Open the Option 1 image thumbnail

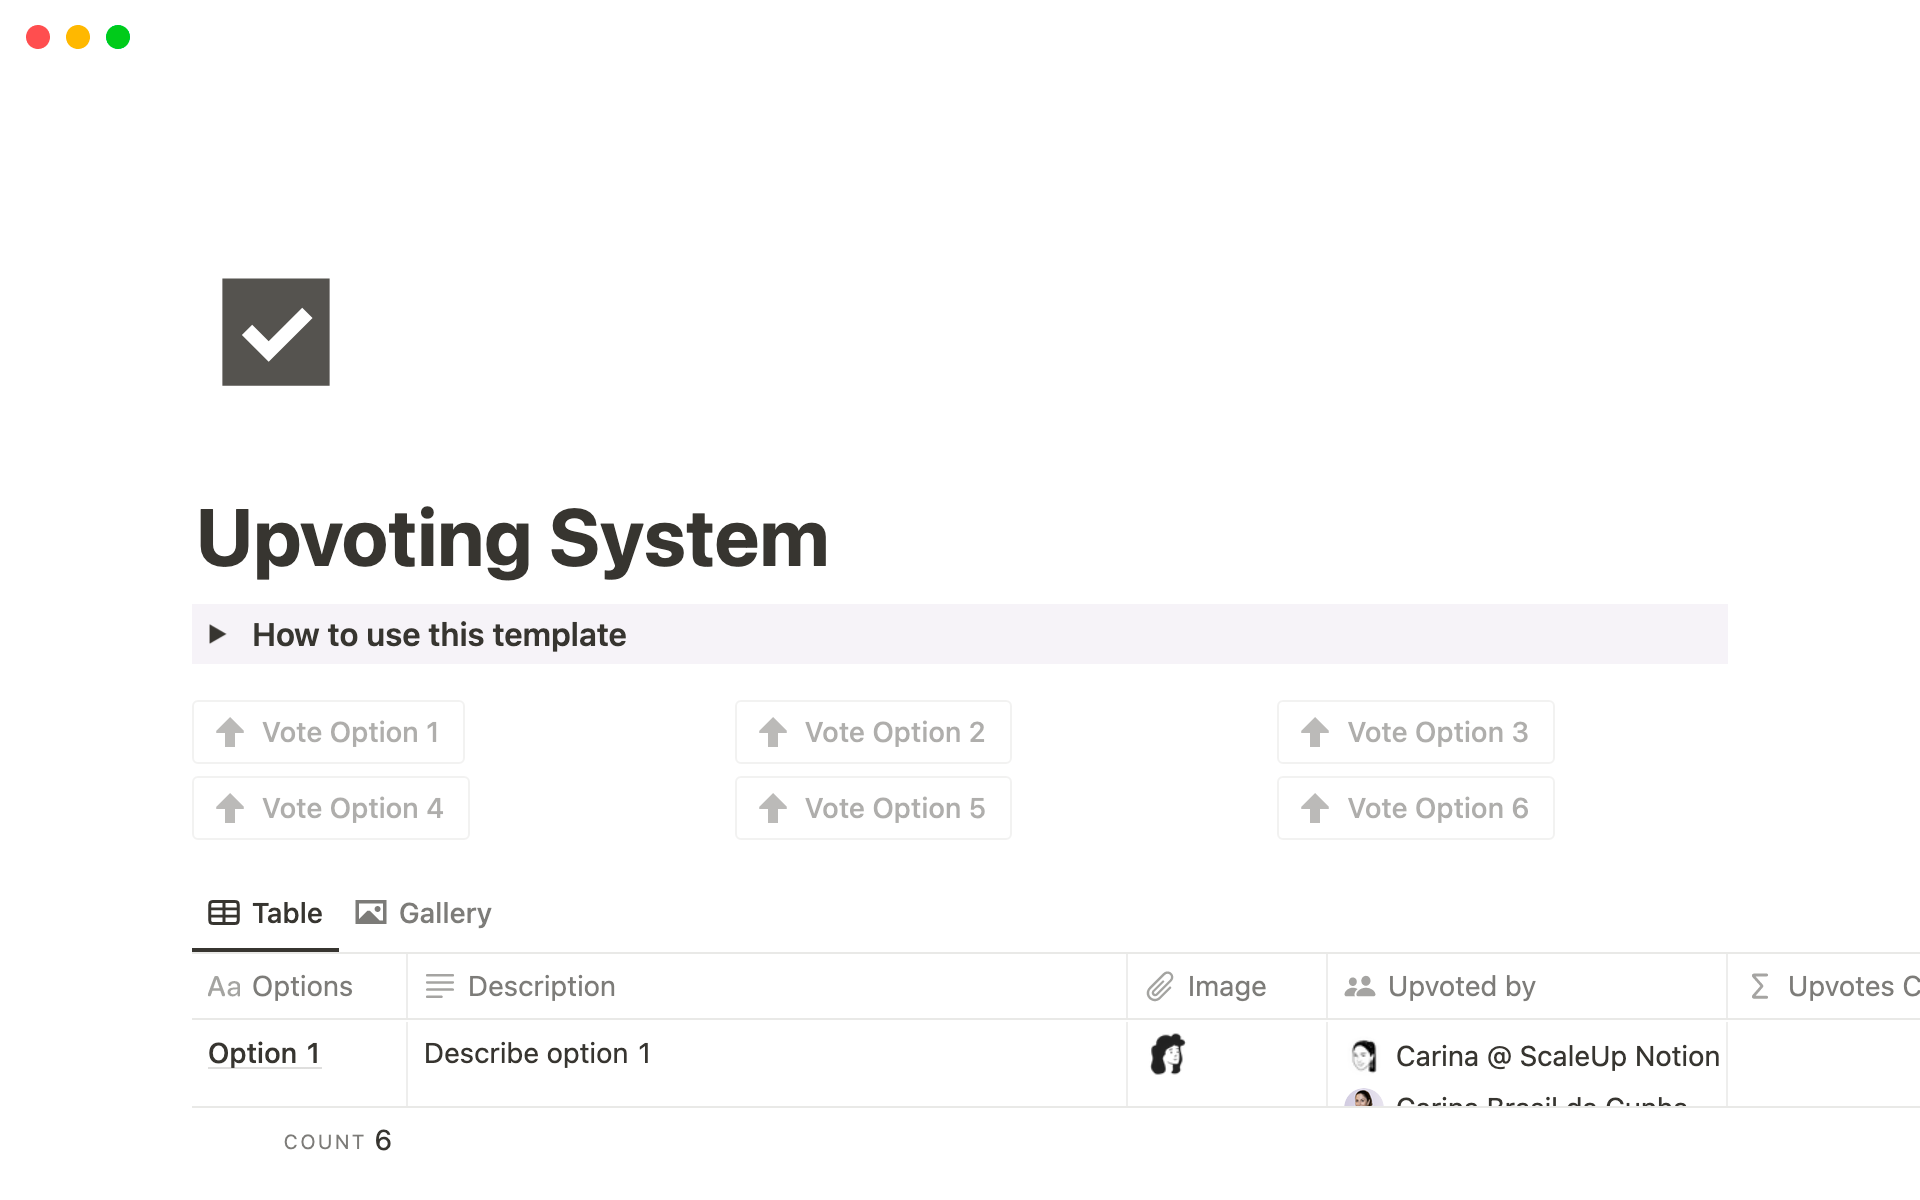[x=1167, y=1054]
